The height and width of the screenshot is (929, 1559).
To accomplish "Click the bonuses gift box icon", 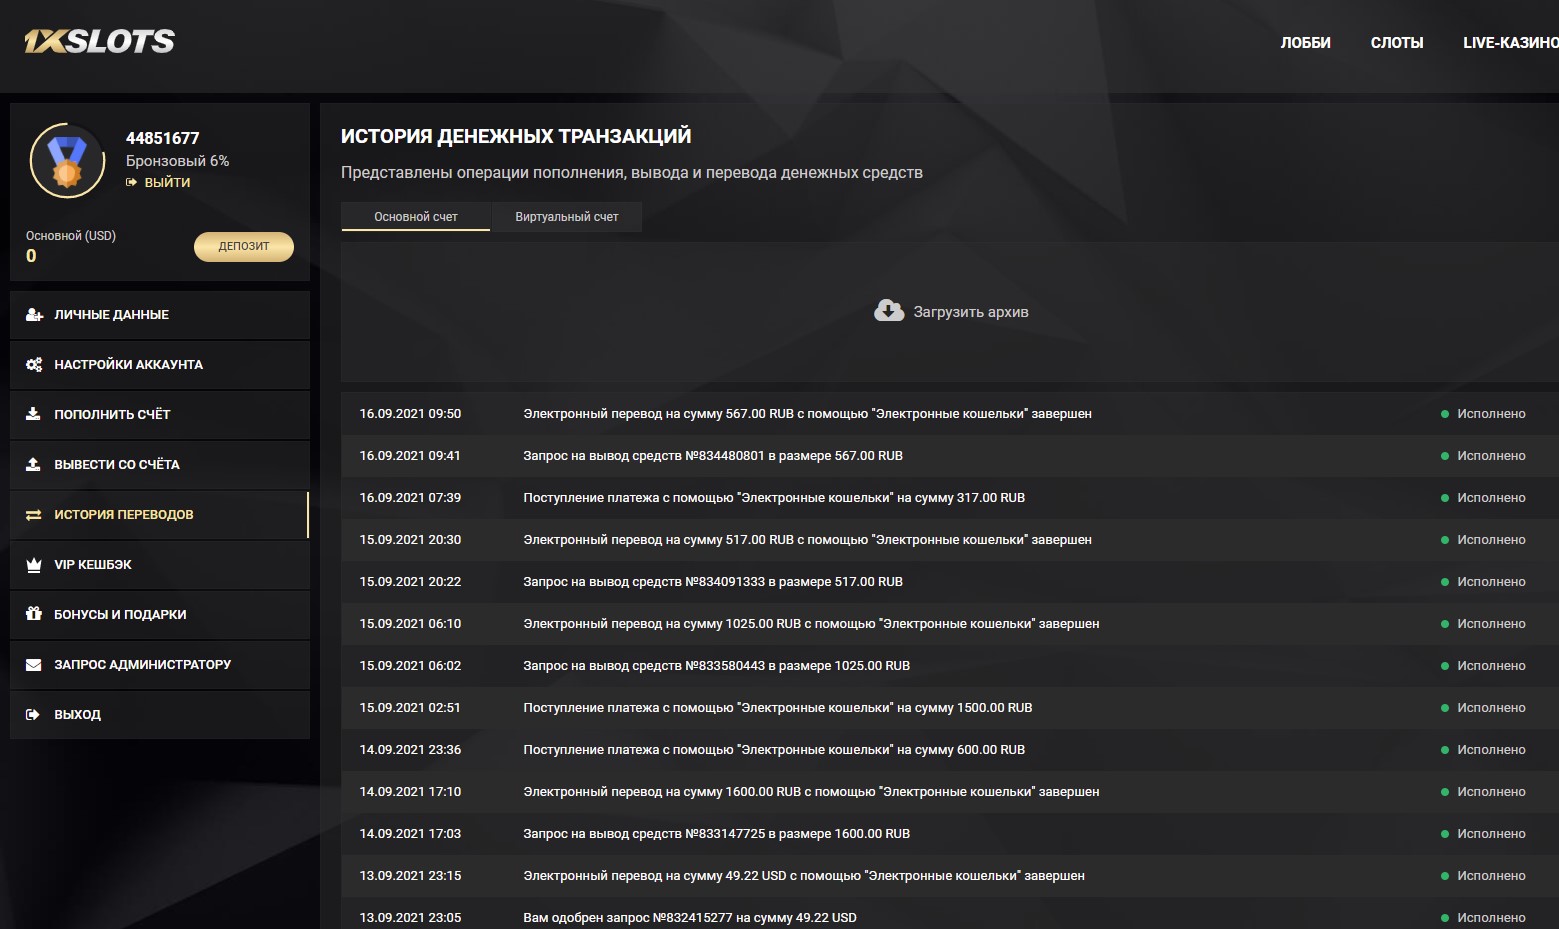I will pos(34,614).
